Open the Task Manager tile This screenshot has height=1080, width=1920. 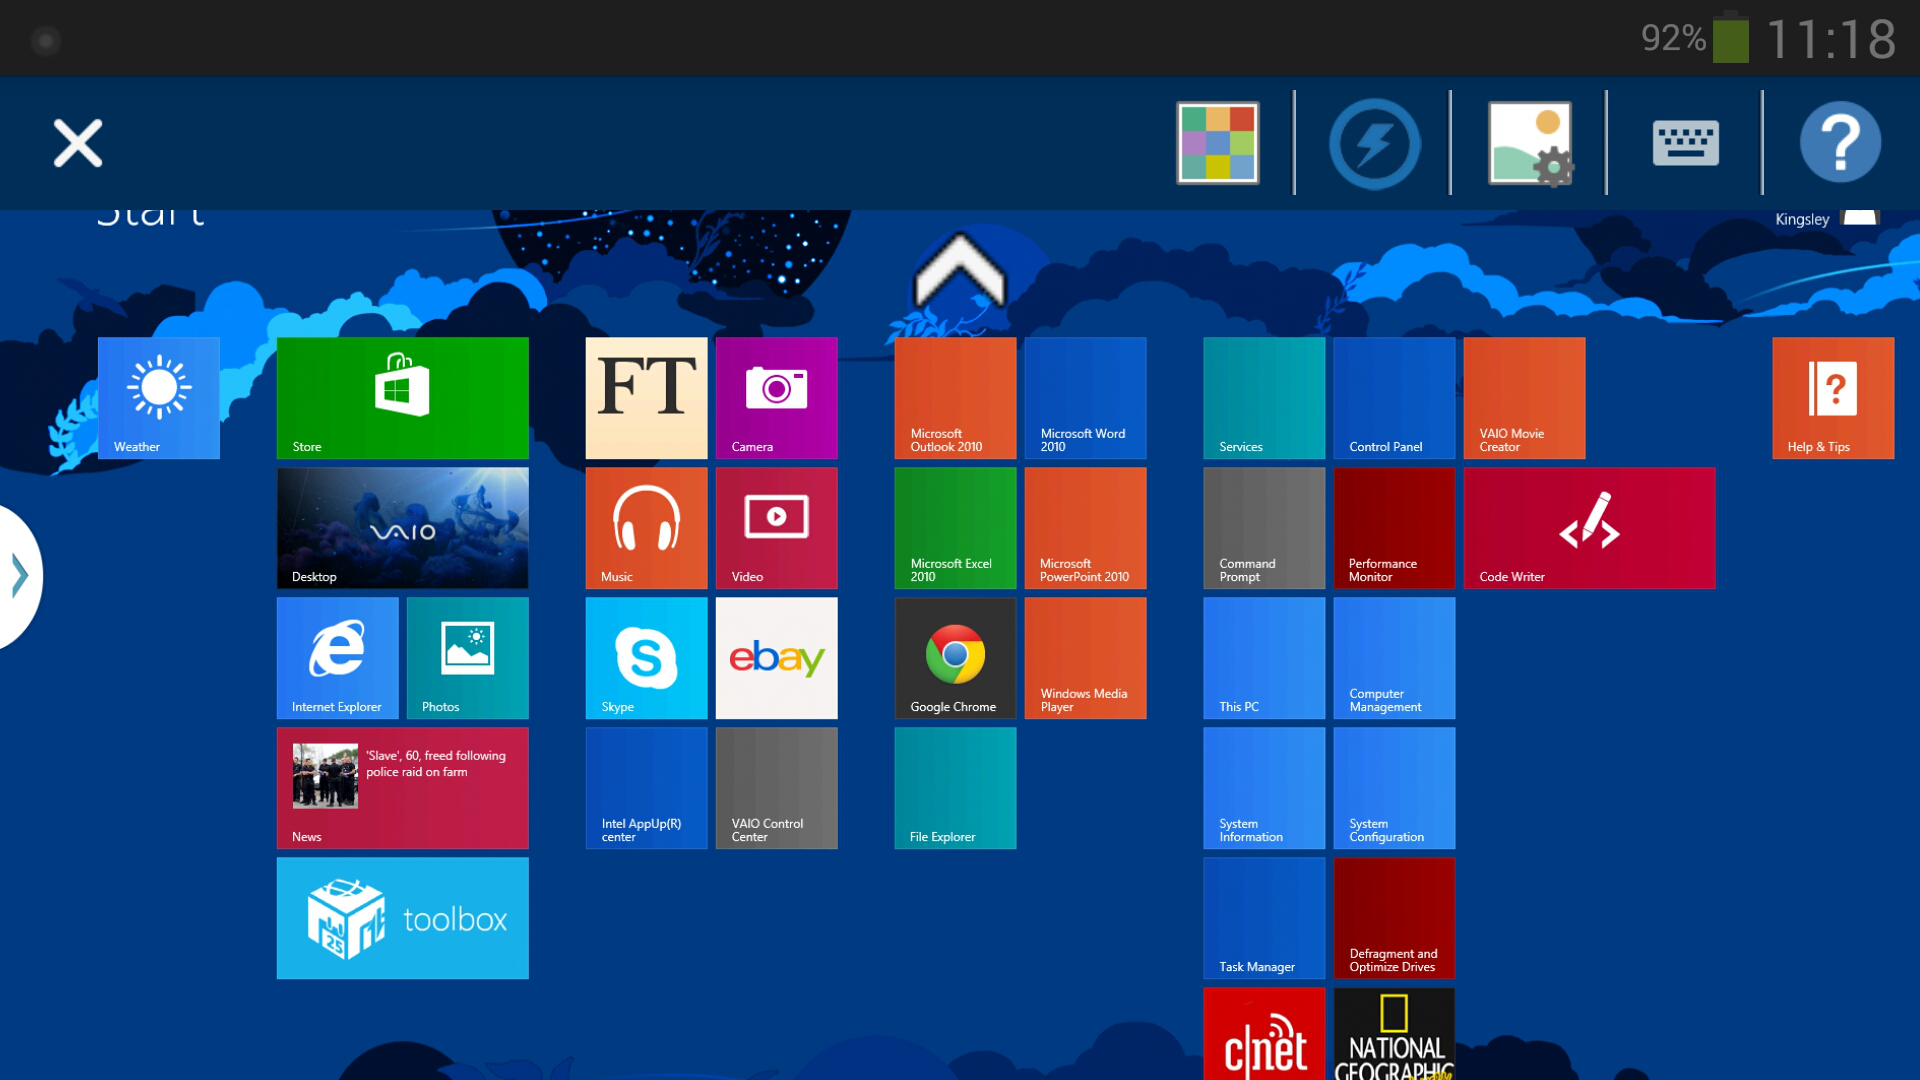1264,918
